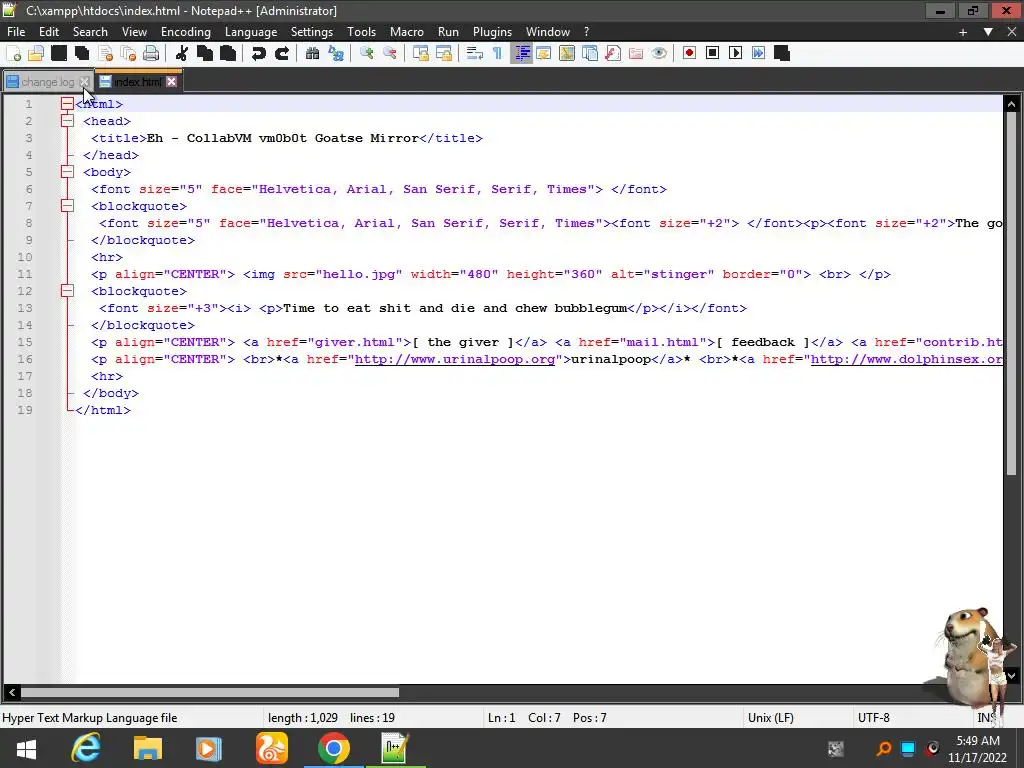Open the tab list dropdown arrow at top right

(x=988, y=31)
